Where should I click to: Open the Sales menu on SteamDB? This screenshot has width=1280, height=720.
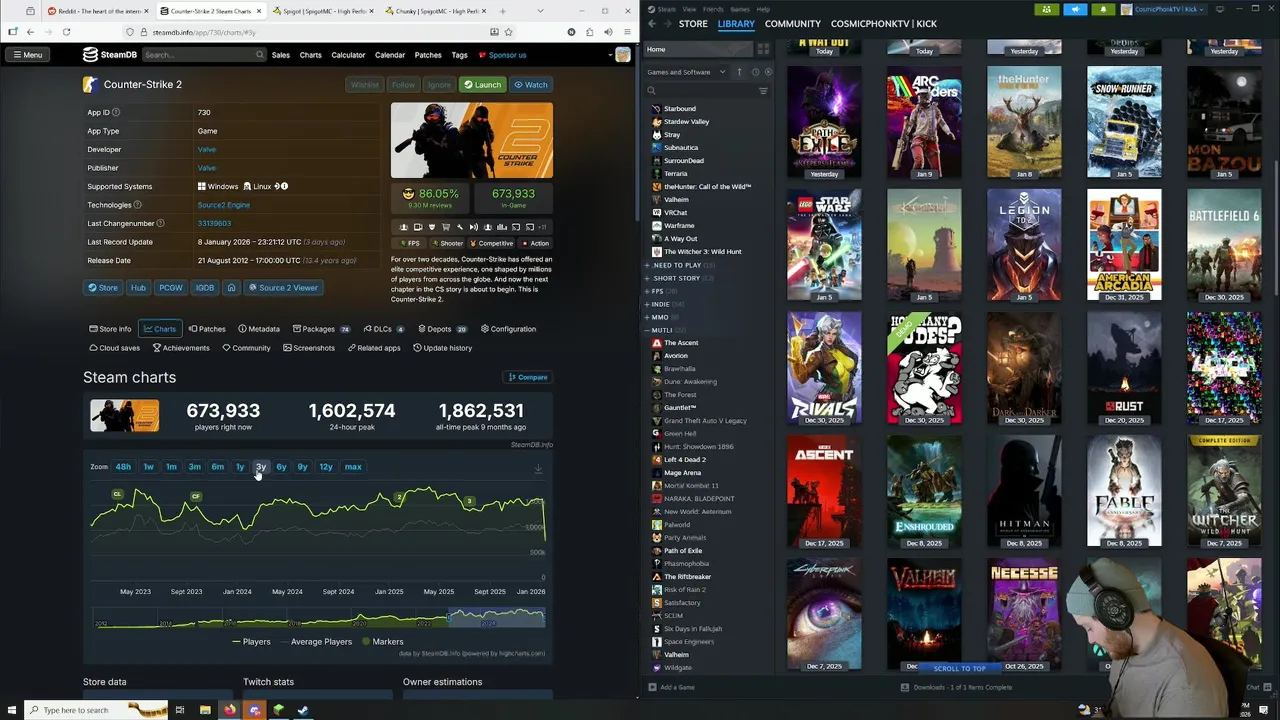281,55
